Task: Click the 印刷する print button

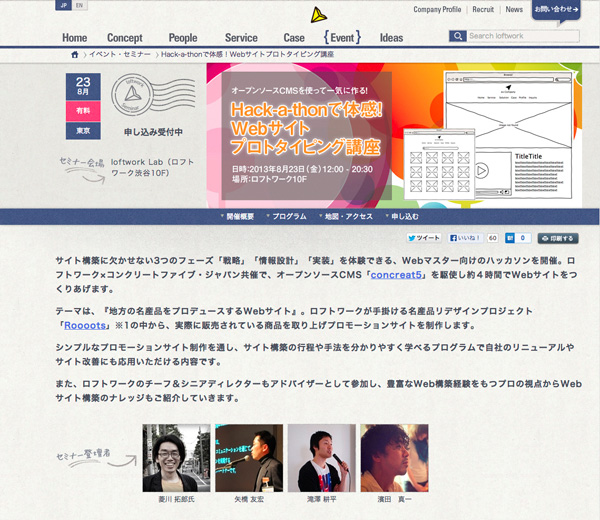Action: coord(558,238)
